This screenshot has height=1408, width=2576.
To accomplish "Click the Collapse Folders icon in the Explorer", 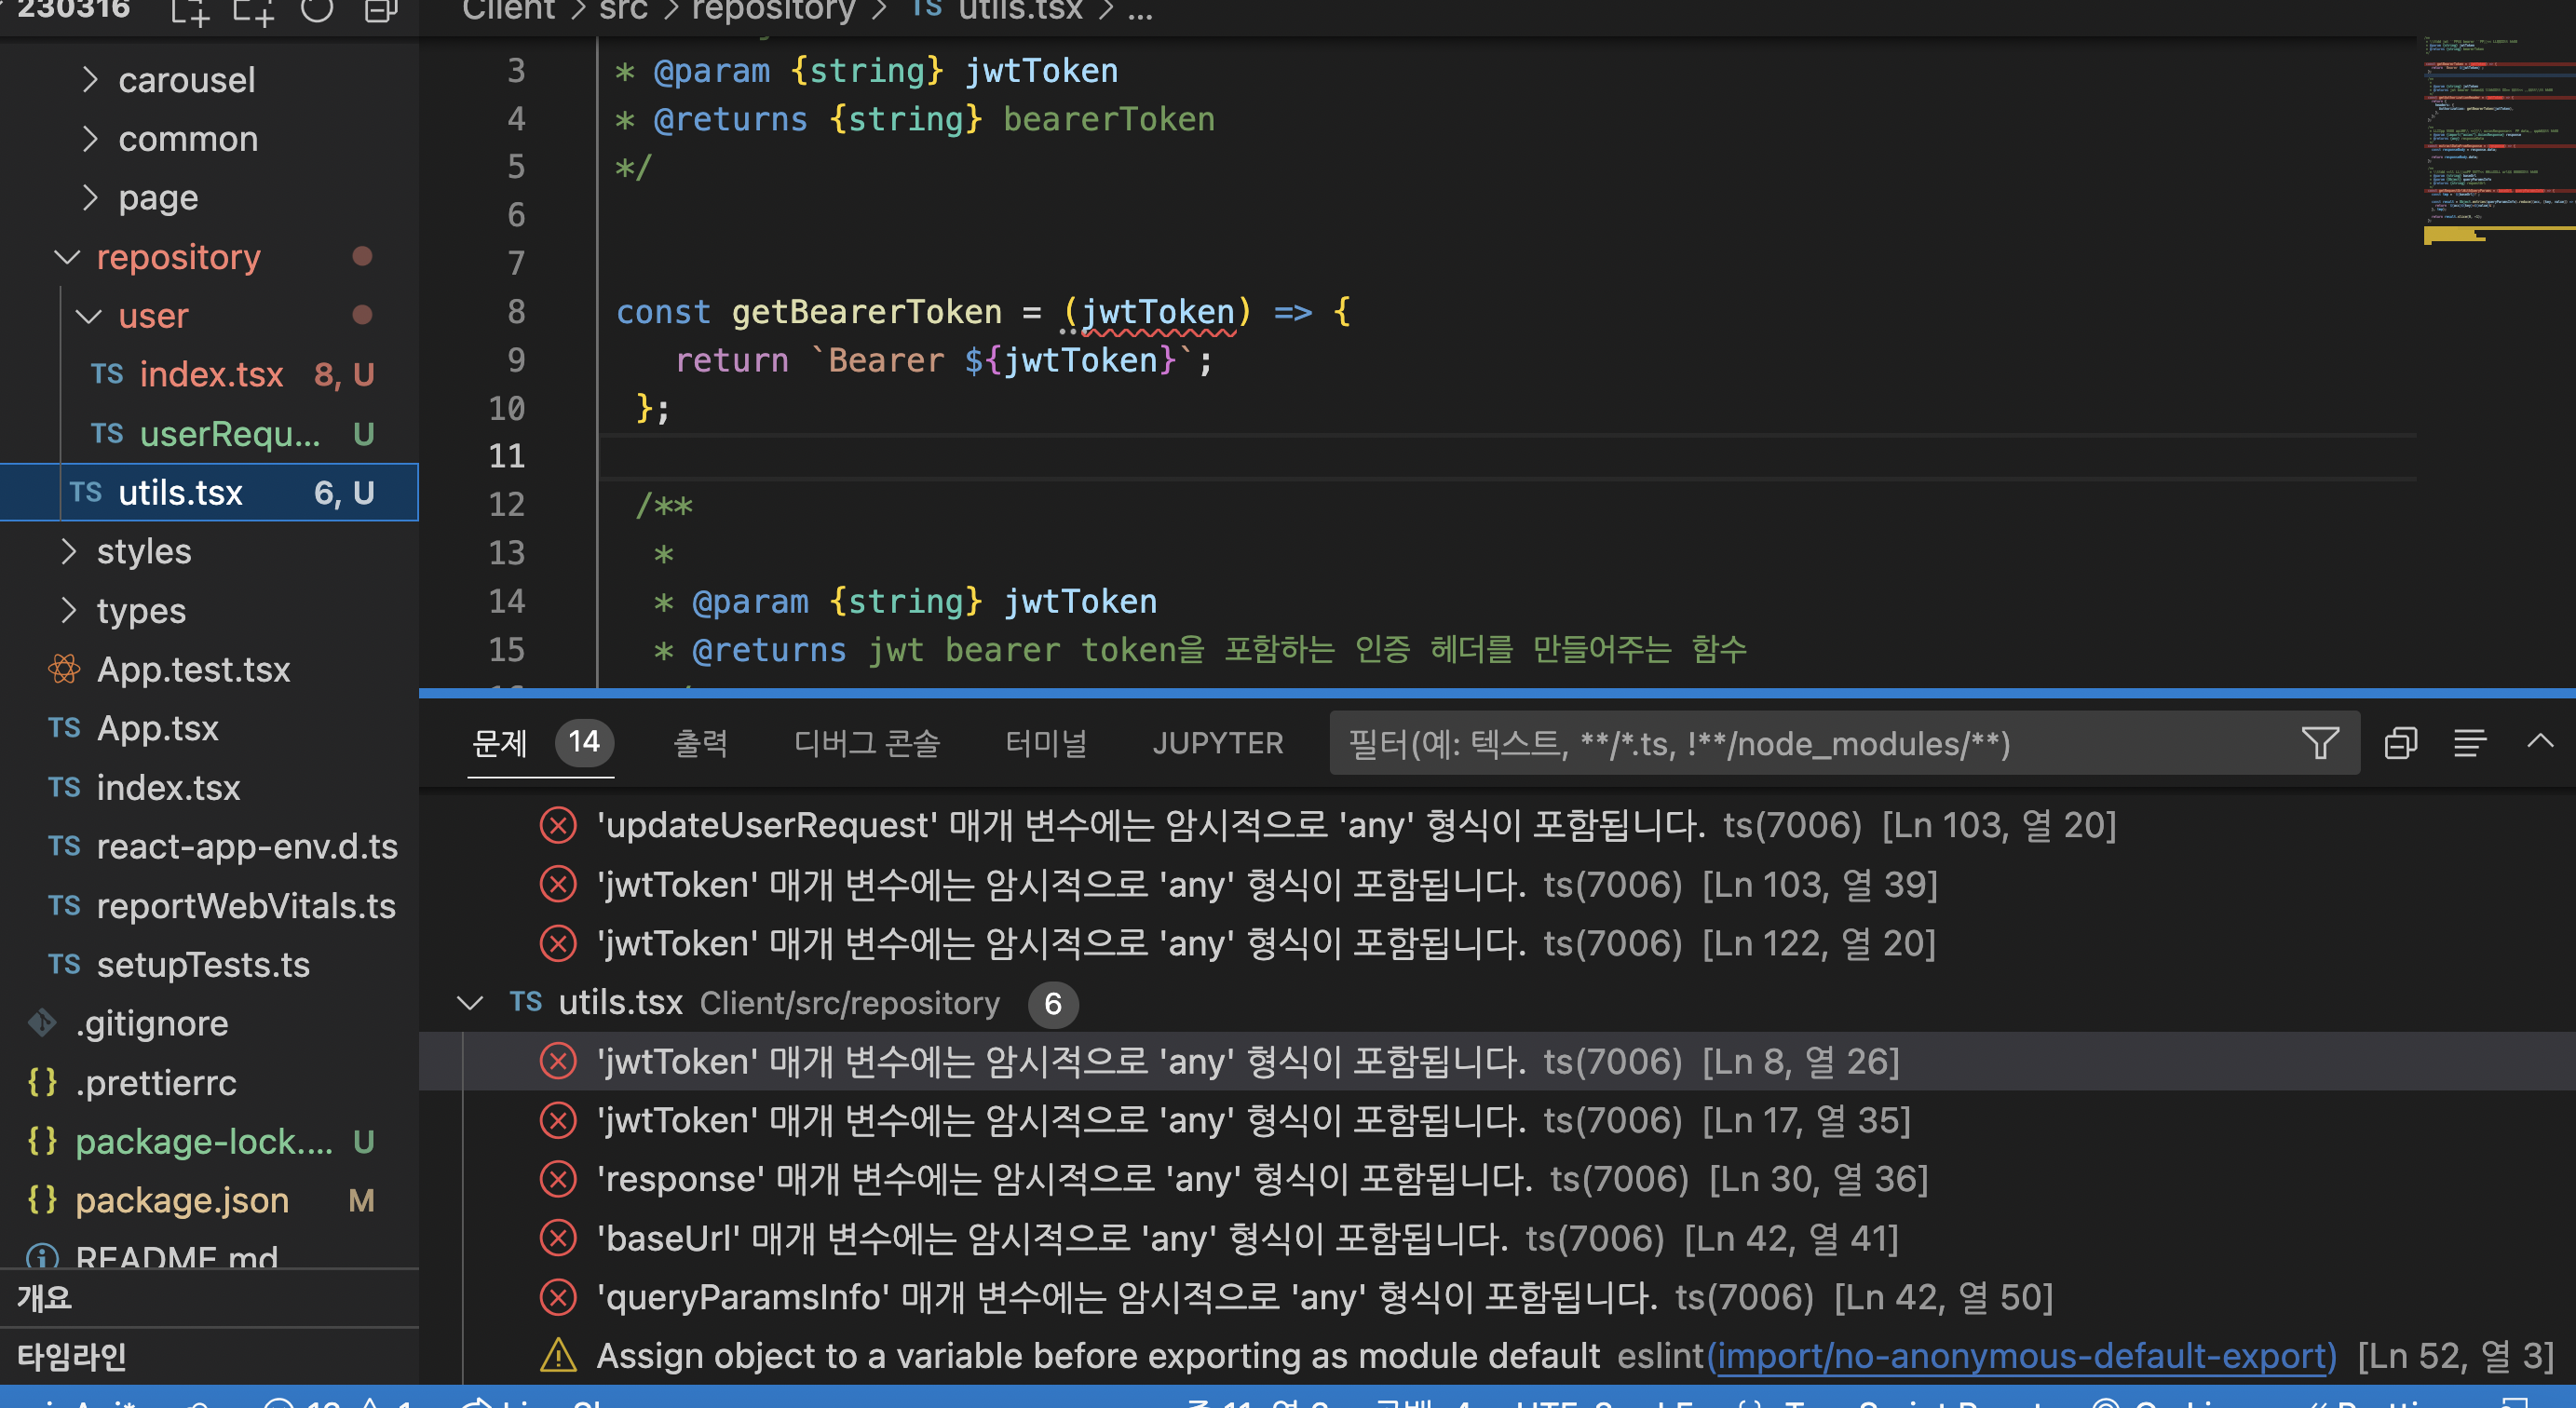I will pyautogui.click(x=380, y=13).
